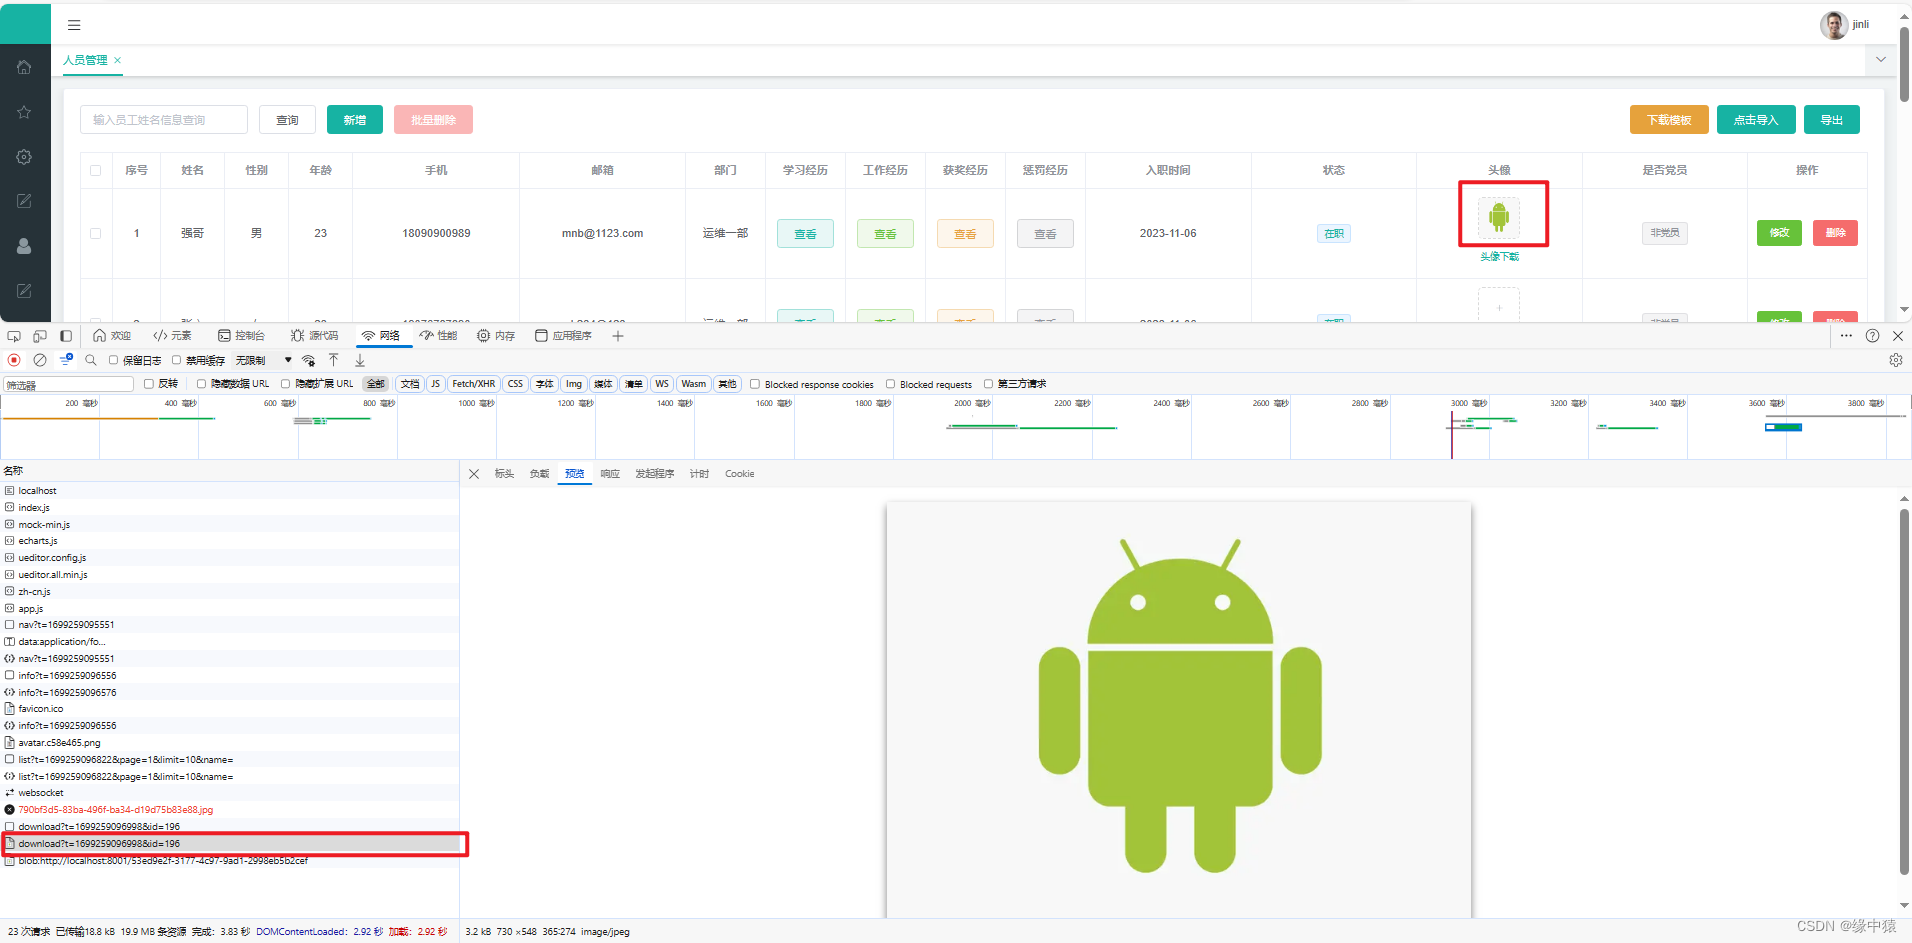1912x943 pixels.
Task: Toggle the network filter funnel icon
Action: (66, 360)
